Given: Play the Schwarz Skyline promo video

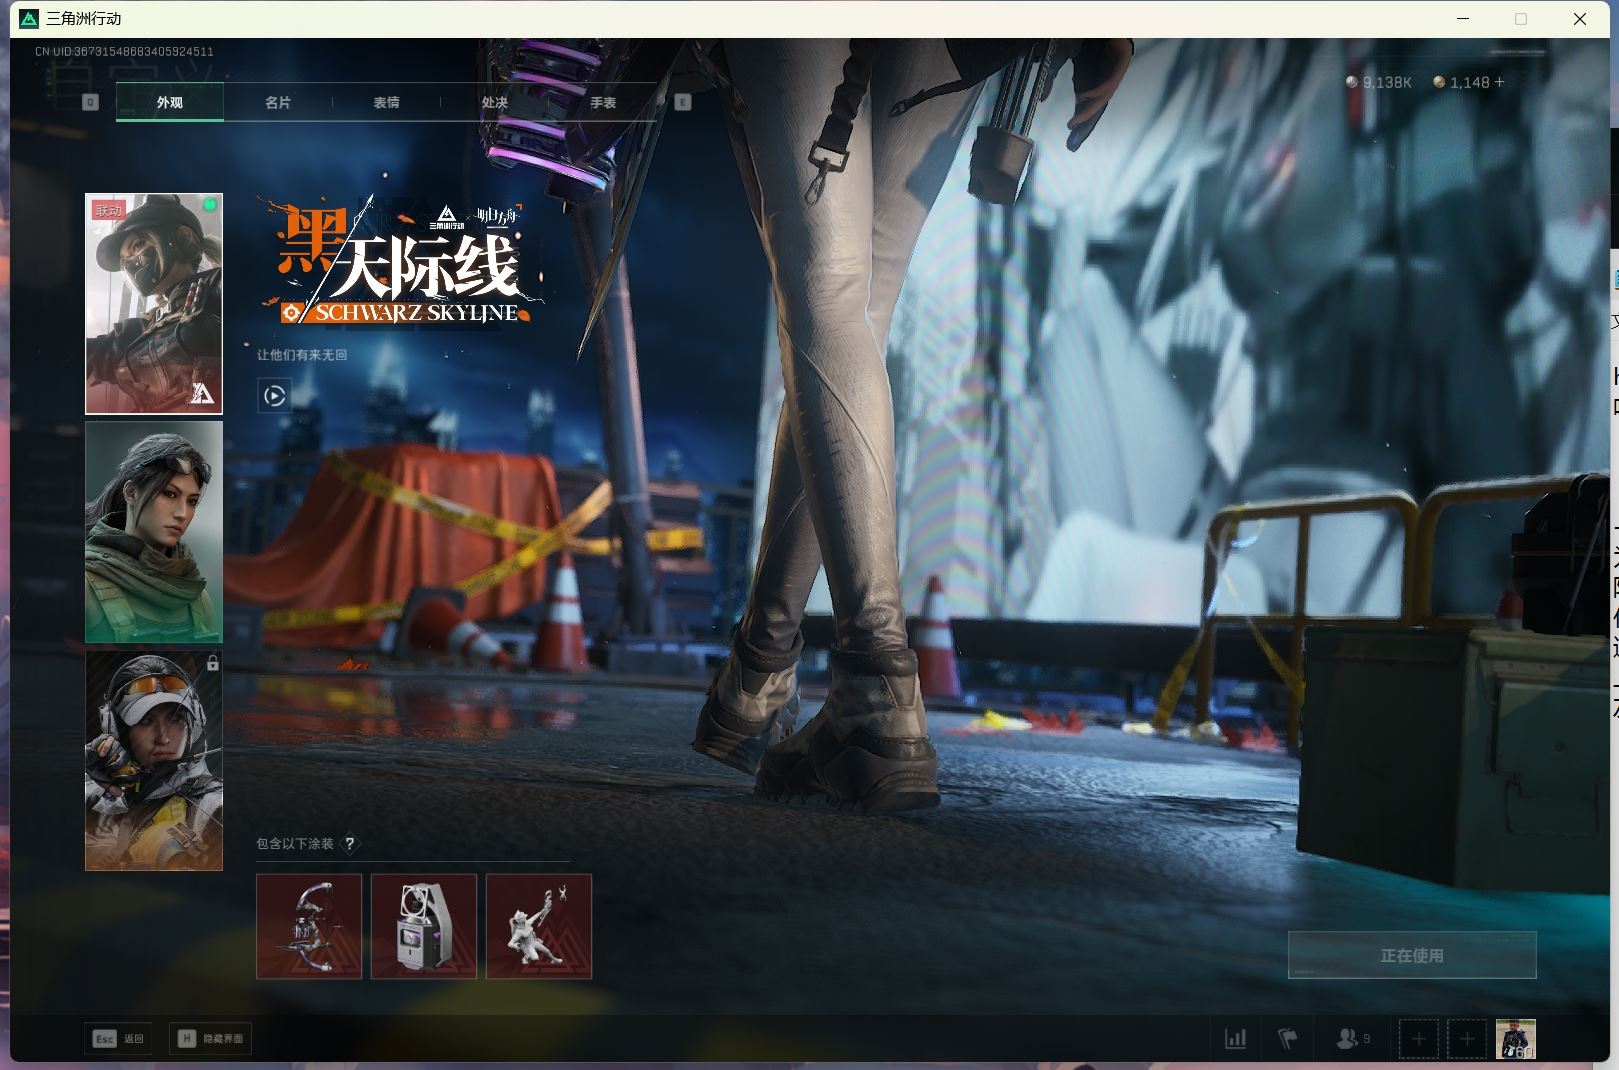Looking at the screenshot, I should point(275,396).
